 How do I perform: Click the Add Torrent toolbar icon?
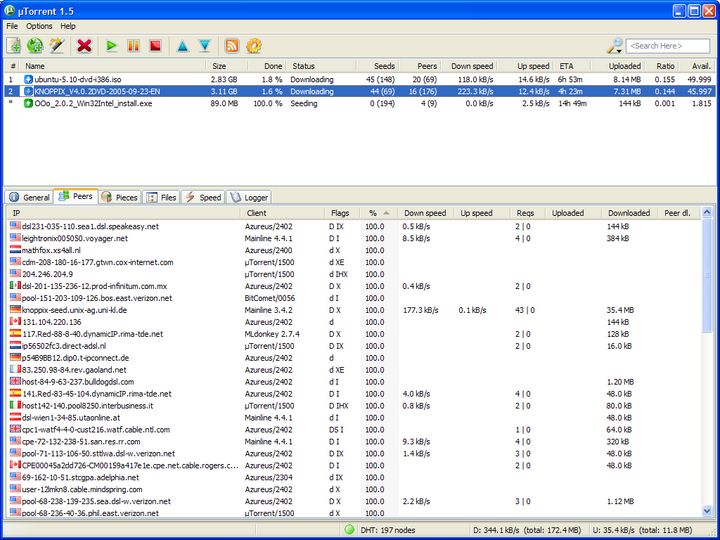tap(13, 45)
